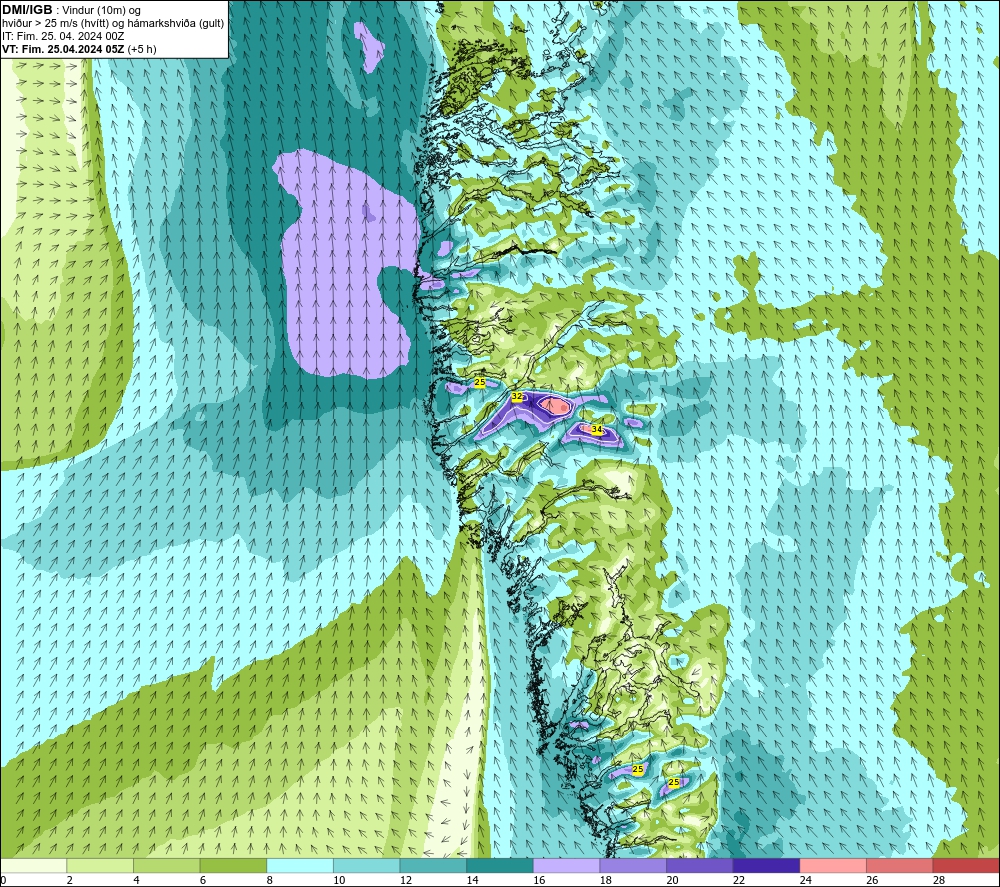Click the salmon 26-28 m/s color swatch

(900, 865)
